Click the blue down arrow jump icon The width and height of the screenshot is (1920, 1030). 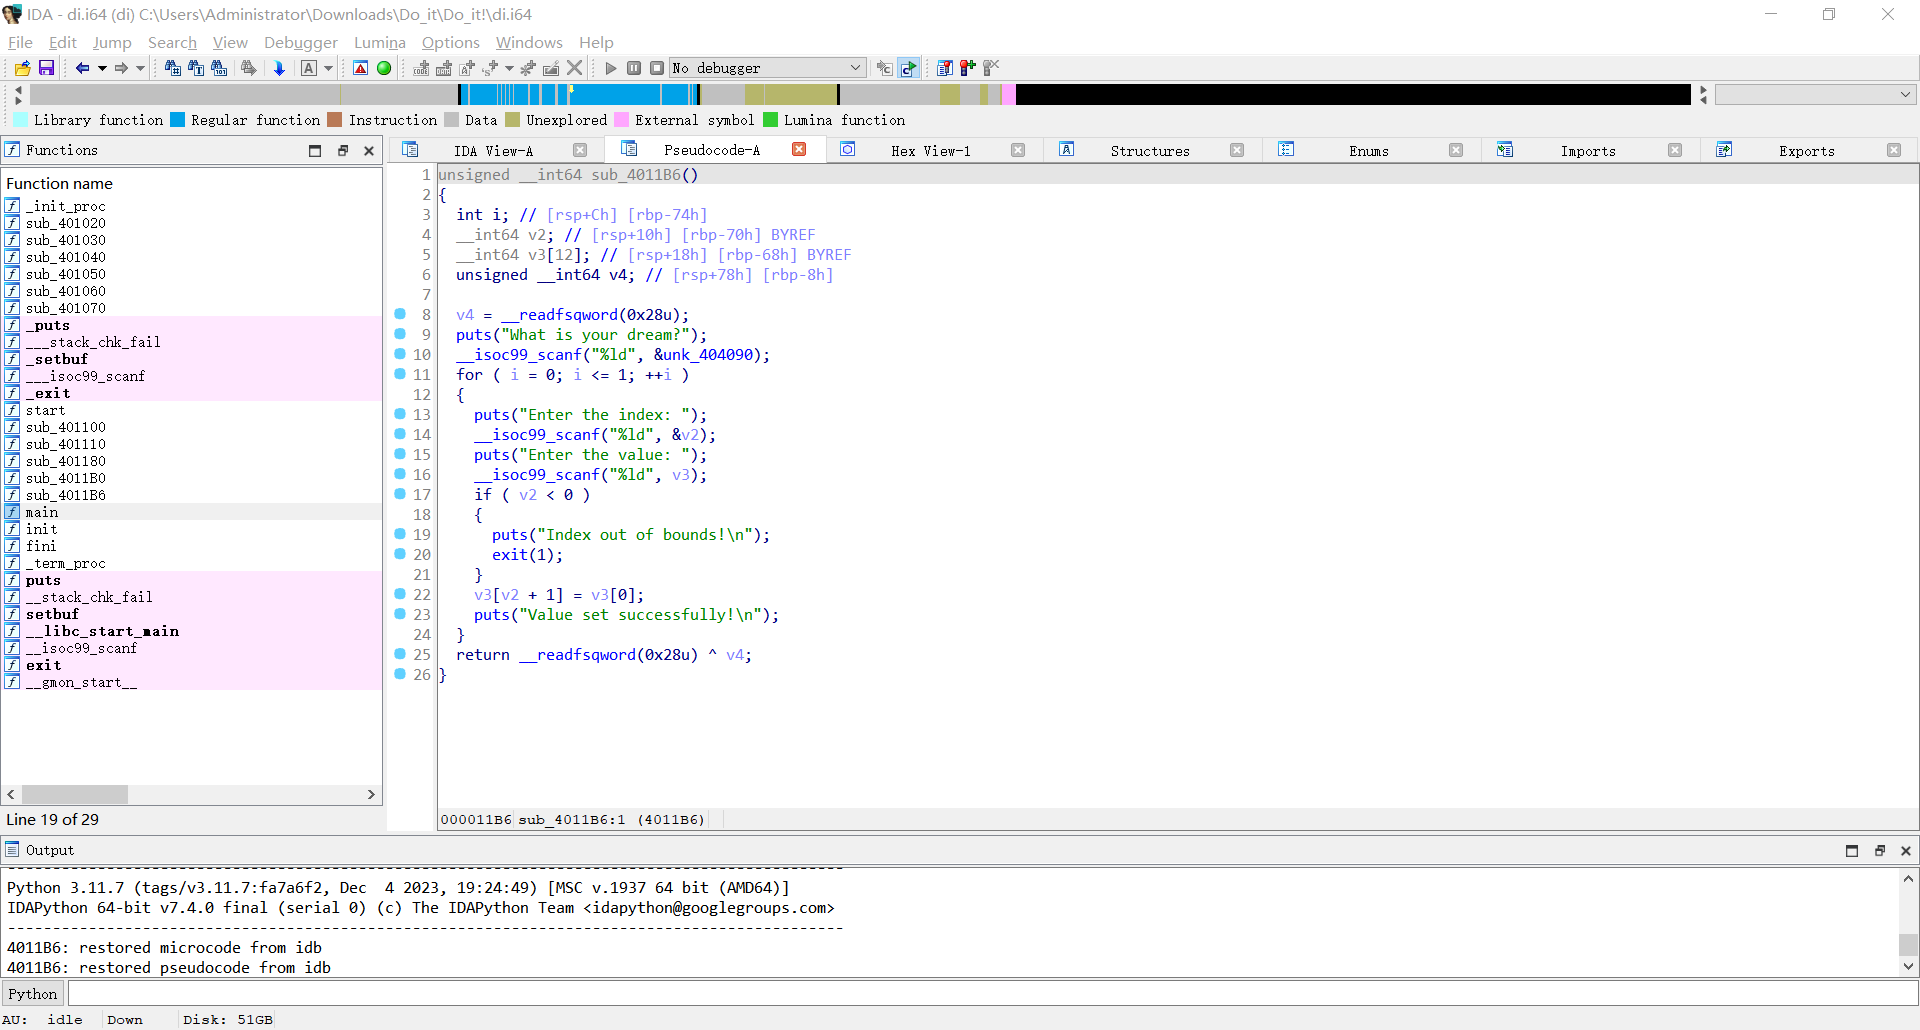(279, 68)
